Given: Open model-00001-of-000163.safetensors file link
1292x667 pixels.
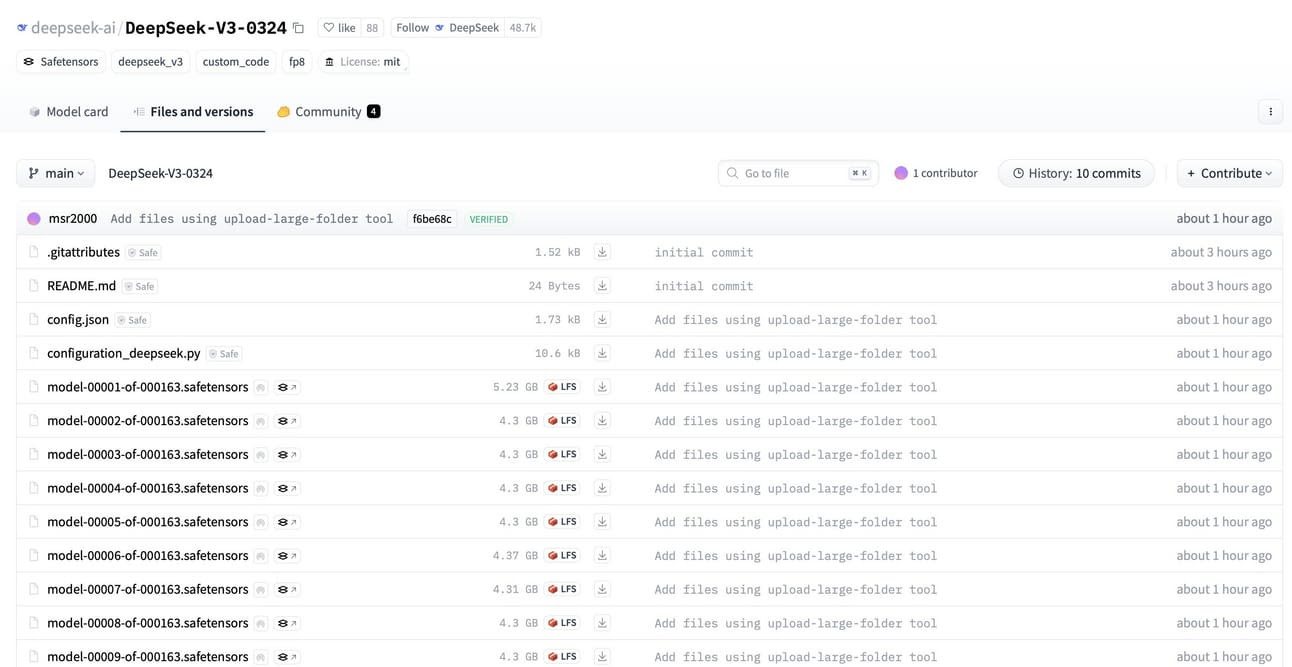Looking at the screenshot, I should pos(147,387).
